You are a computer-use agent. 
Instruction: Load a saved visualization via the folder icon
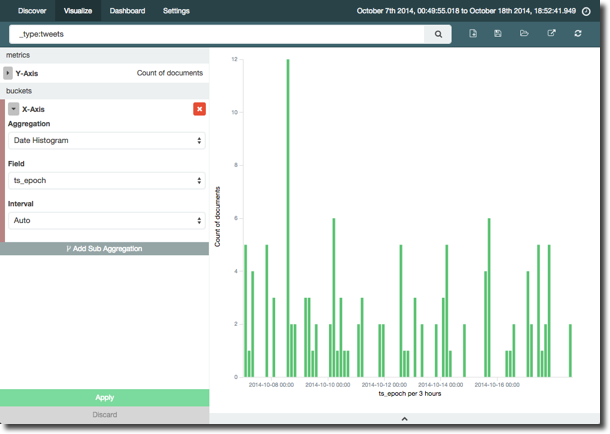pyautogui.click(x=524, y=34)
